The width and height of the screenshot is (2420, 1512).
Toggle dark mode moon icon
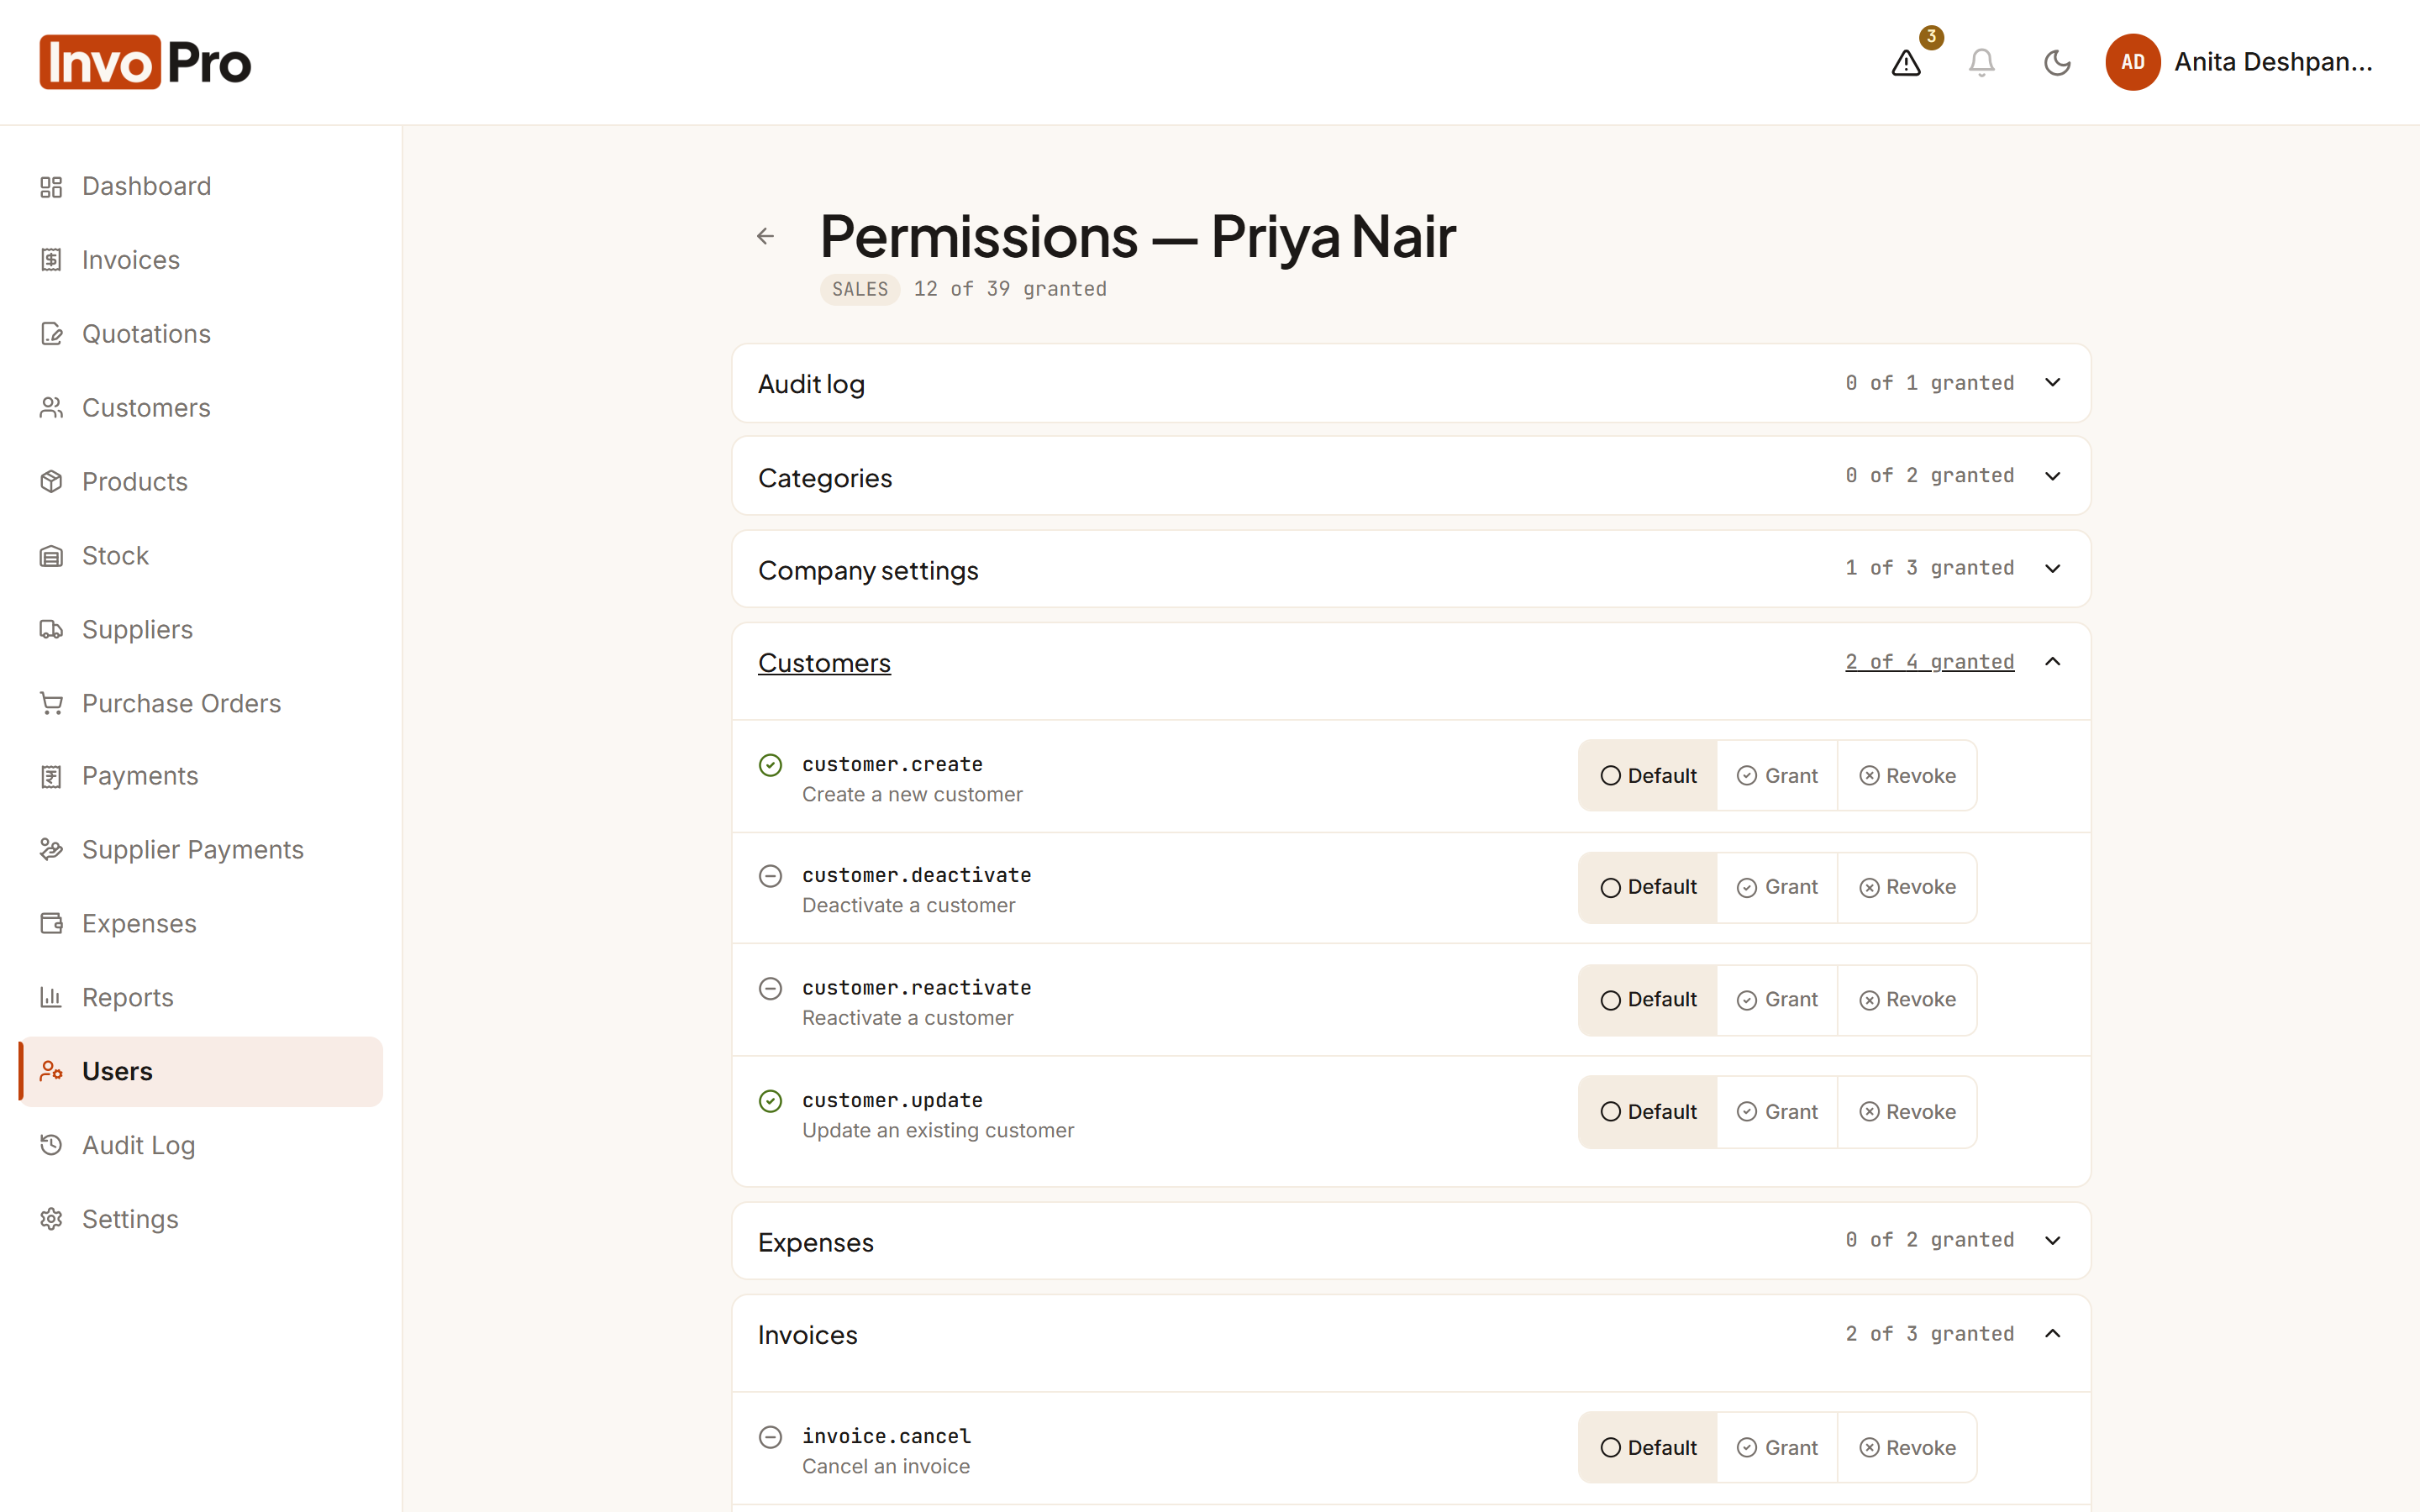pos(2057,63)
